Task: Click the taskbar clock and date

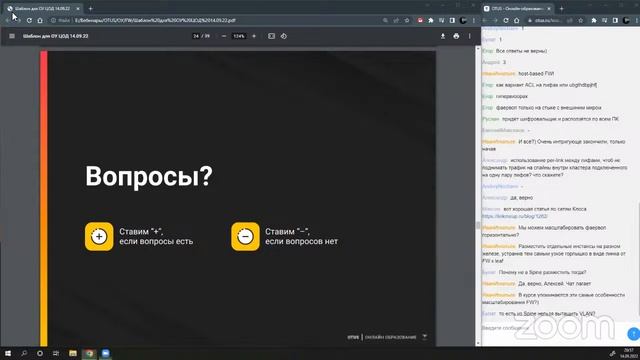Action: click(629, 353)
